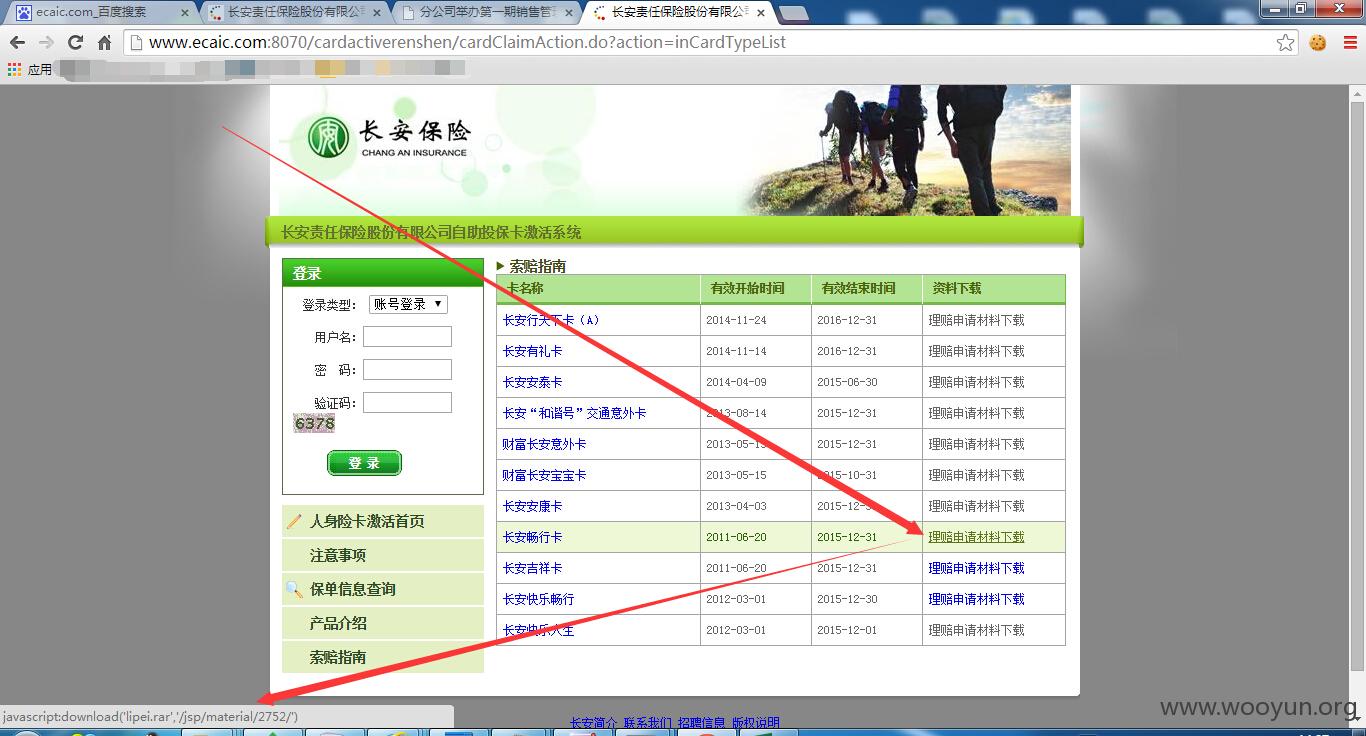Screen dimensions: 1366x736
Task: Download 理赔申请材料 for 长安安泰卡
Action: [x=976, y=382]
